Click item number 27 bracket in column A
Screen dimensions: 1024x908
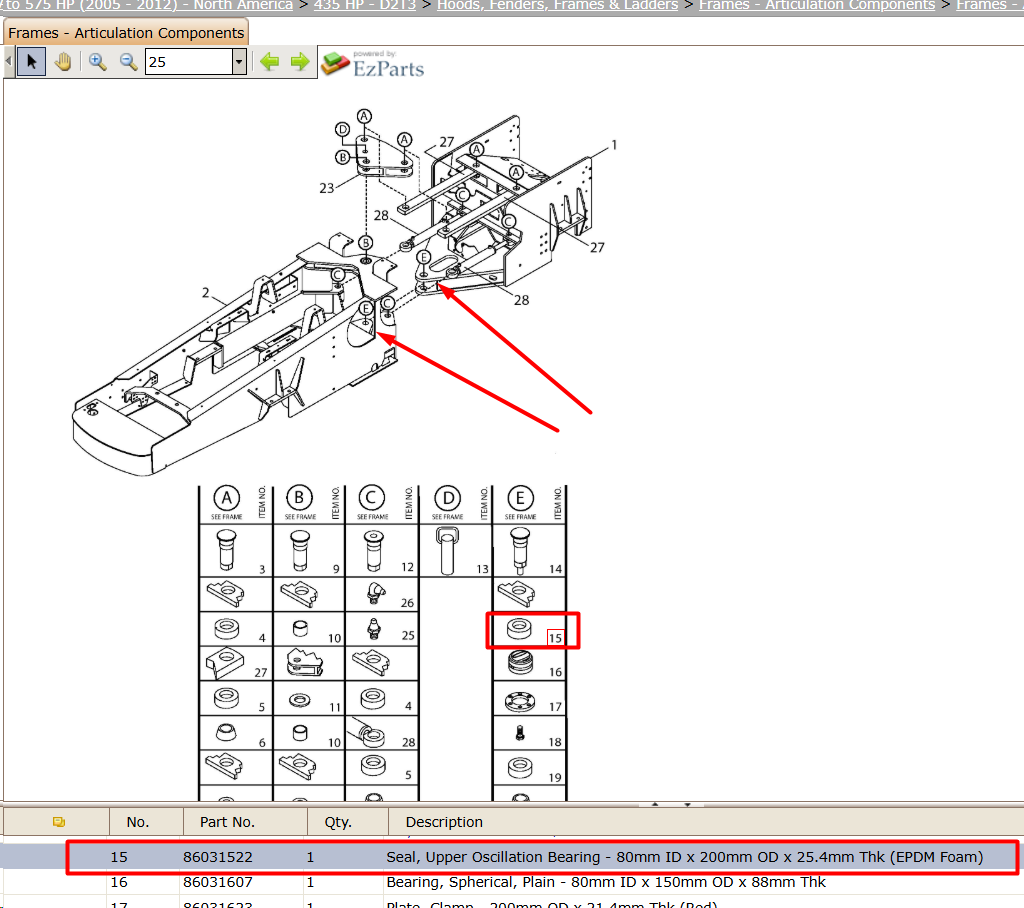pos(224,664)
